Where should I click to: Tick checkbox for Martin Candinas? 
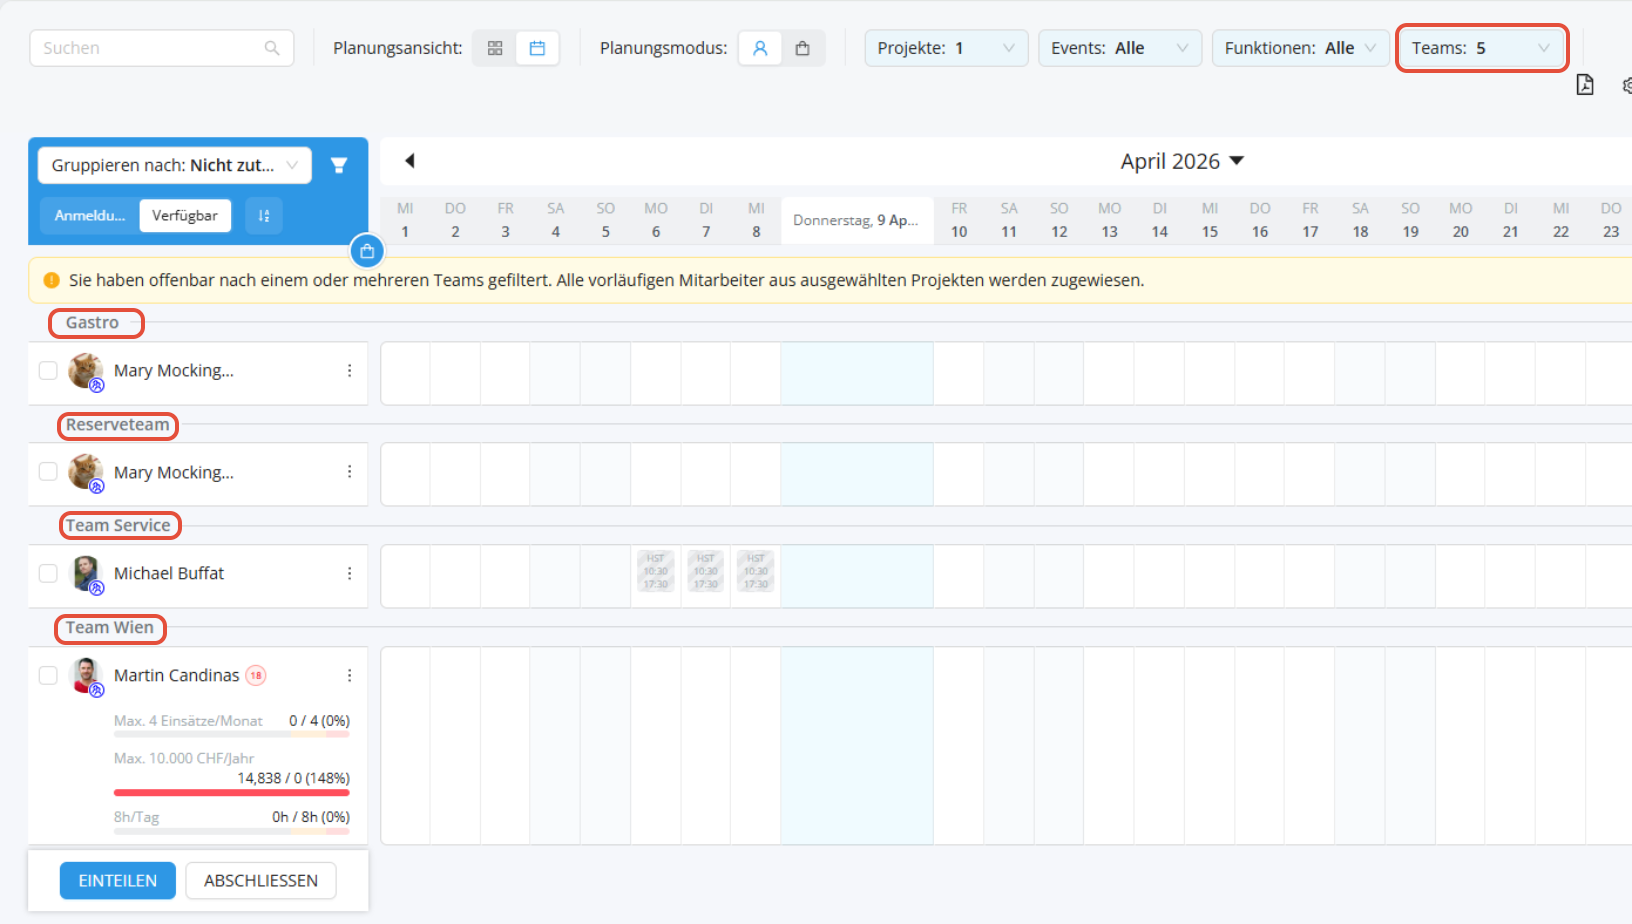coord(48,675)
